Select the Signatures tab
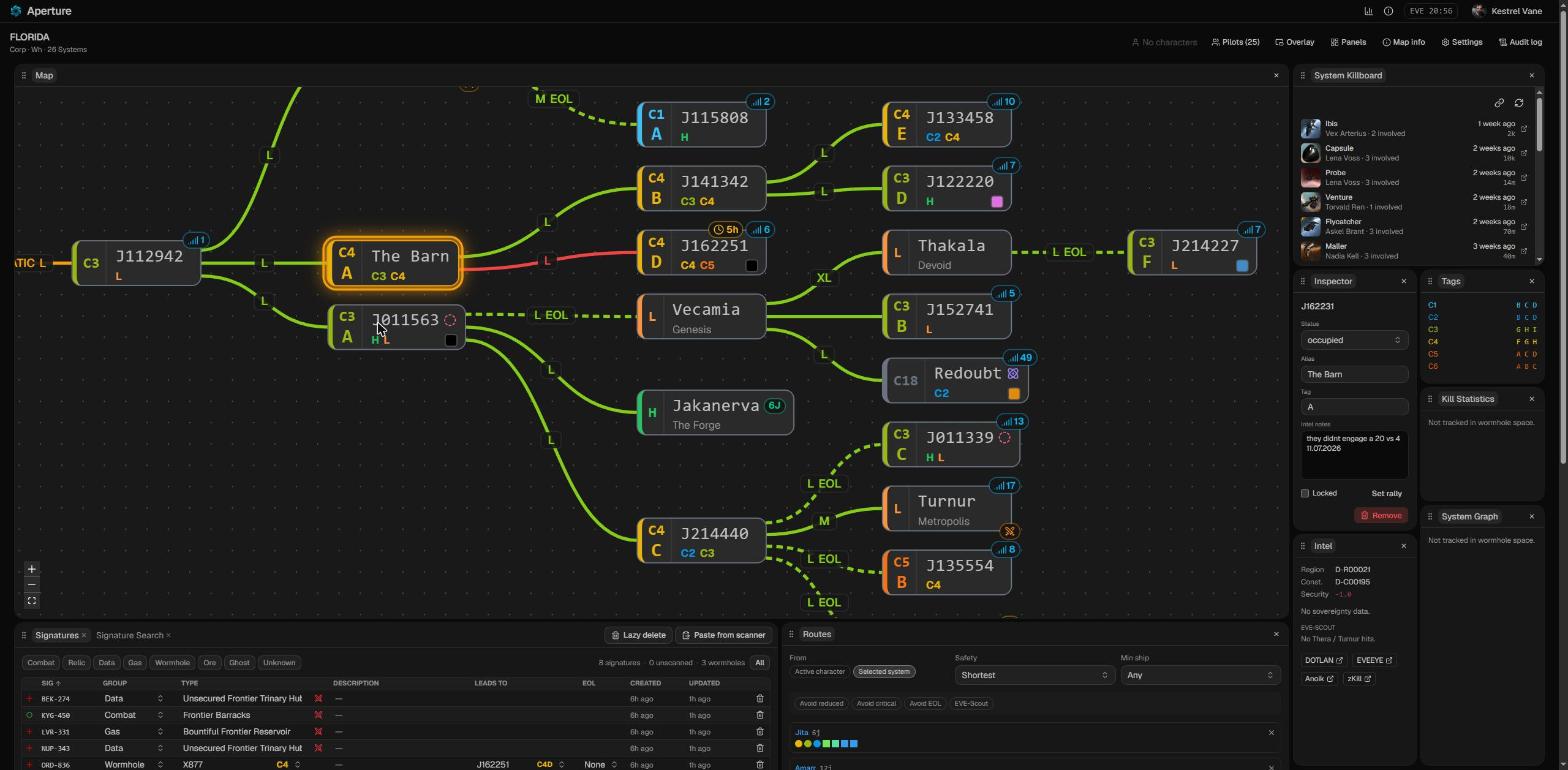 click(x=57, y=635)
